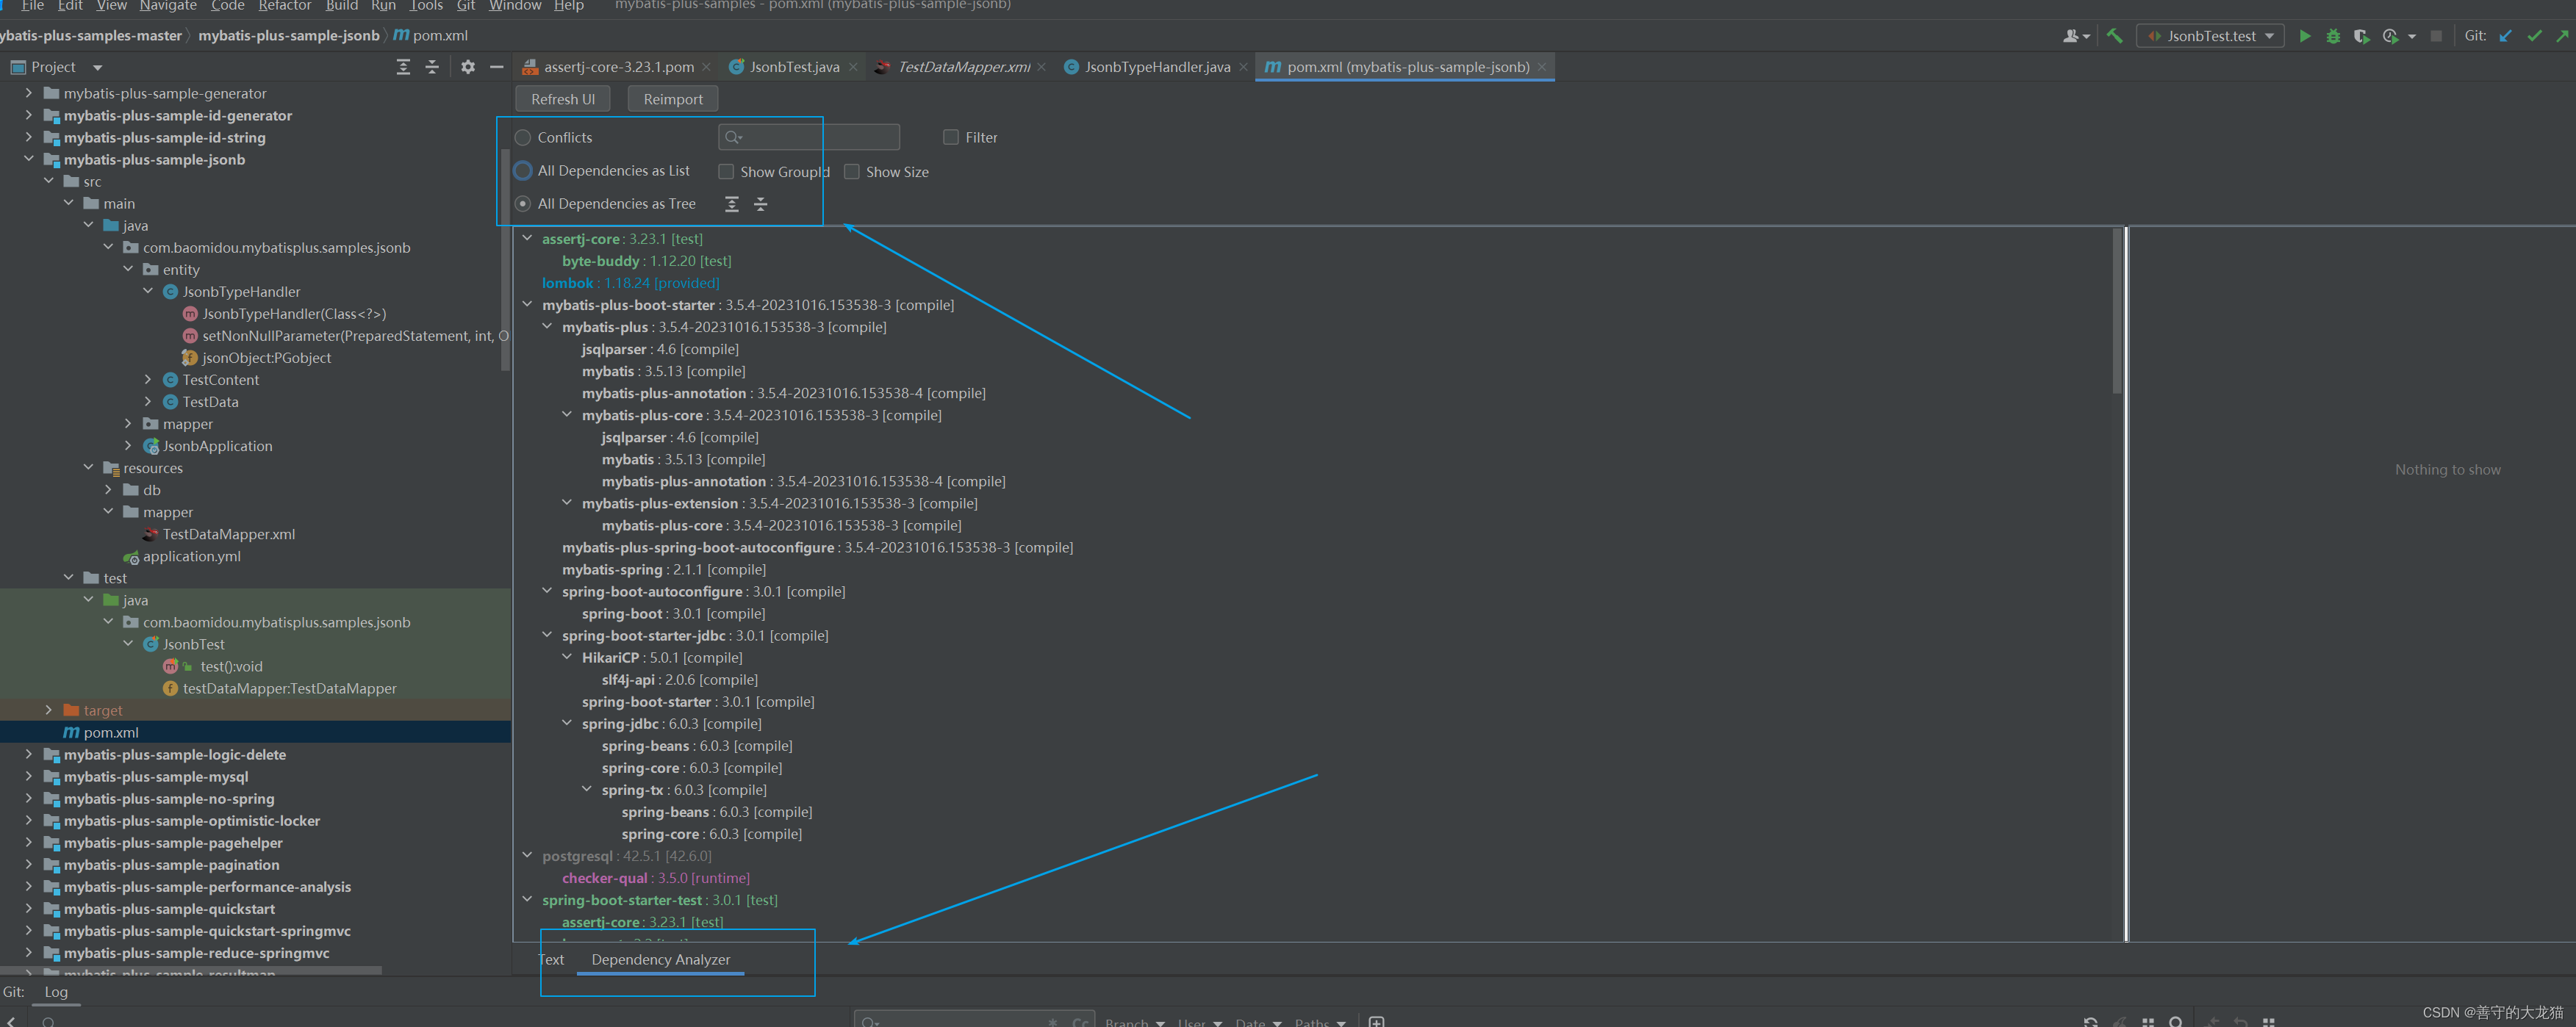Click the Refresh UI button
This screenshot has width=2576, height=1027.
pyautogui.click(x=562, y=99)
